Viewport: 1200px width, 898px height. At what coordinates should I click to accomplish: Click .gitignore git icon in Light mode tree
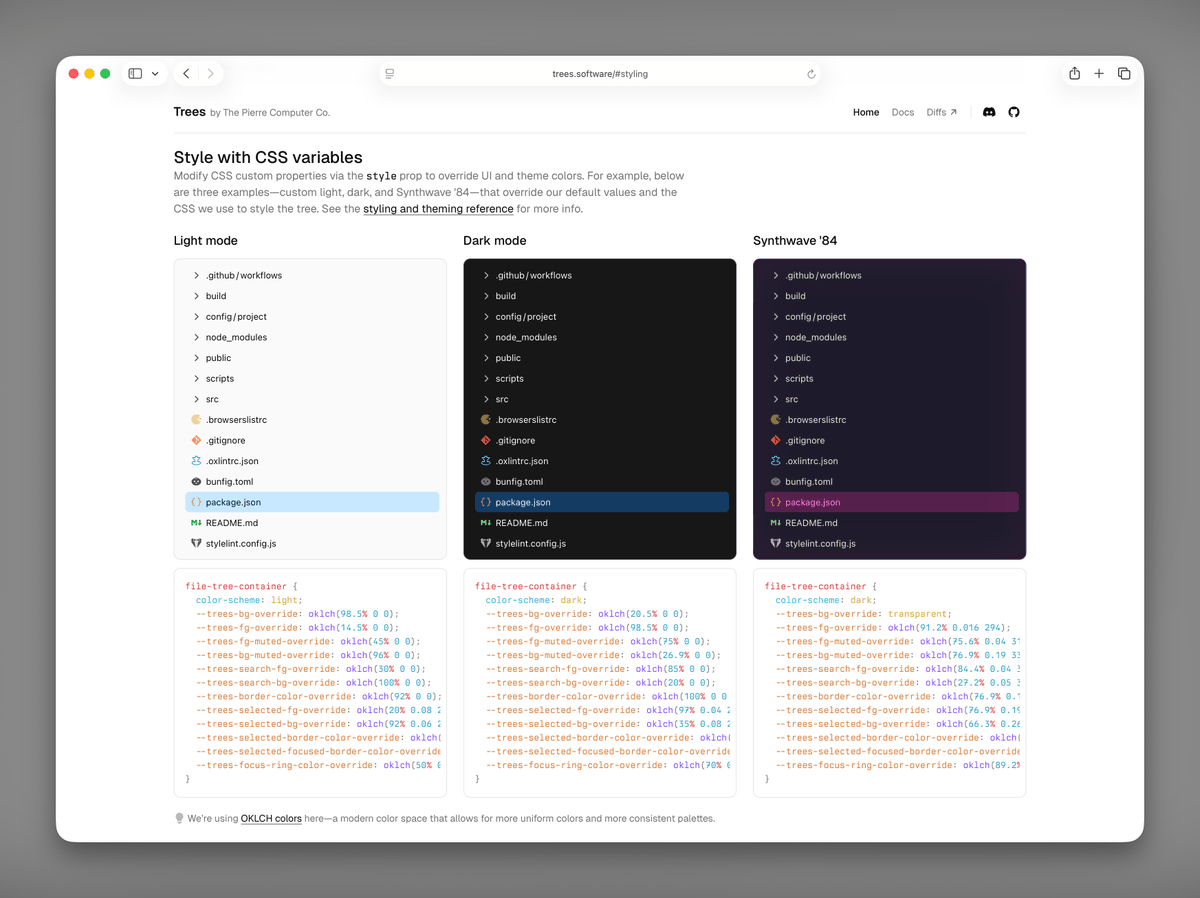196,440
